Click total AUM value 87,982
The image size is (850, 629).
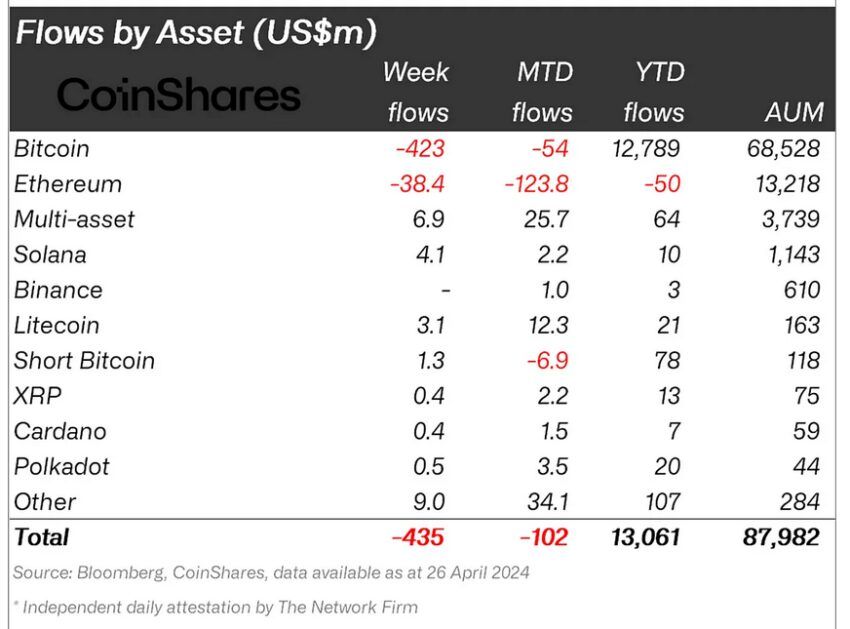coord(781,537)
